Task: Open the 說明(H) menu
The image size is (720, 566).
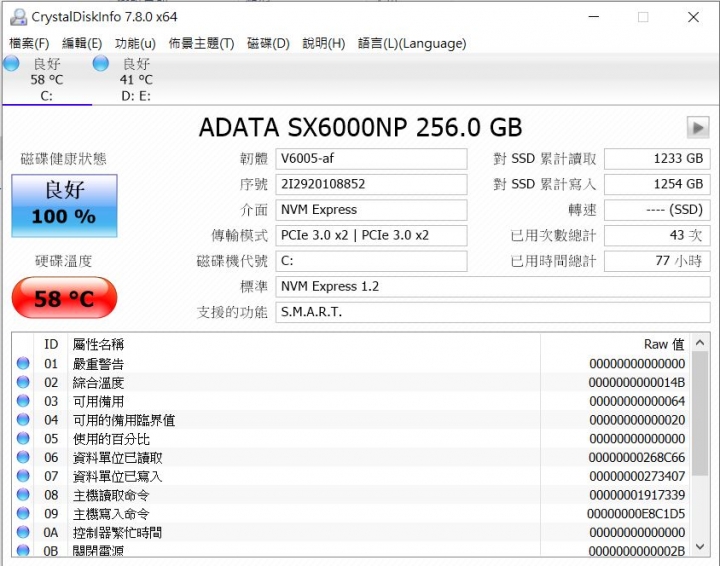Action: [324, 44]
